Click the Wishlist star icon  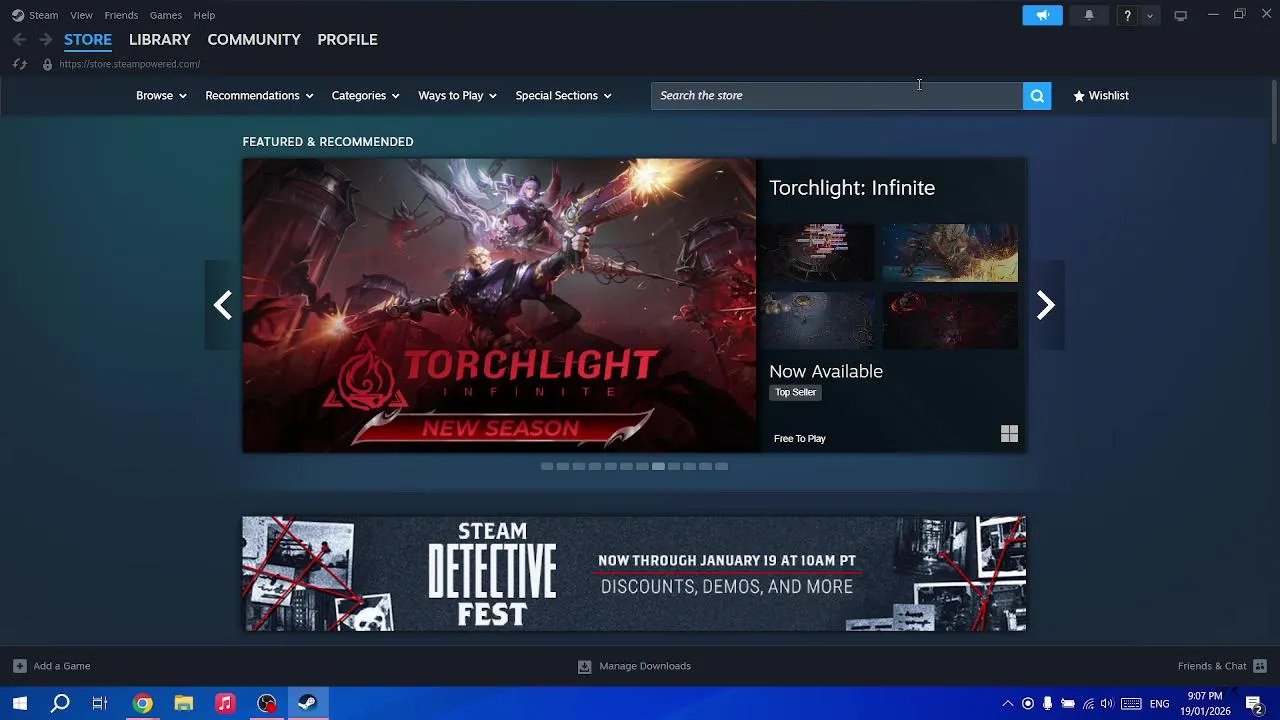tap(1079, 96)
